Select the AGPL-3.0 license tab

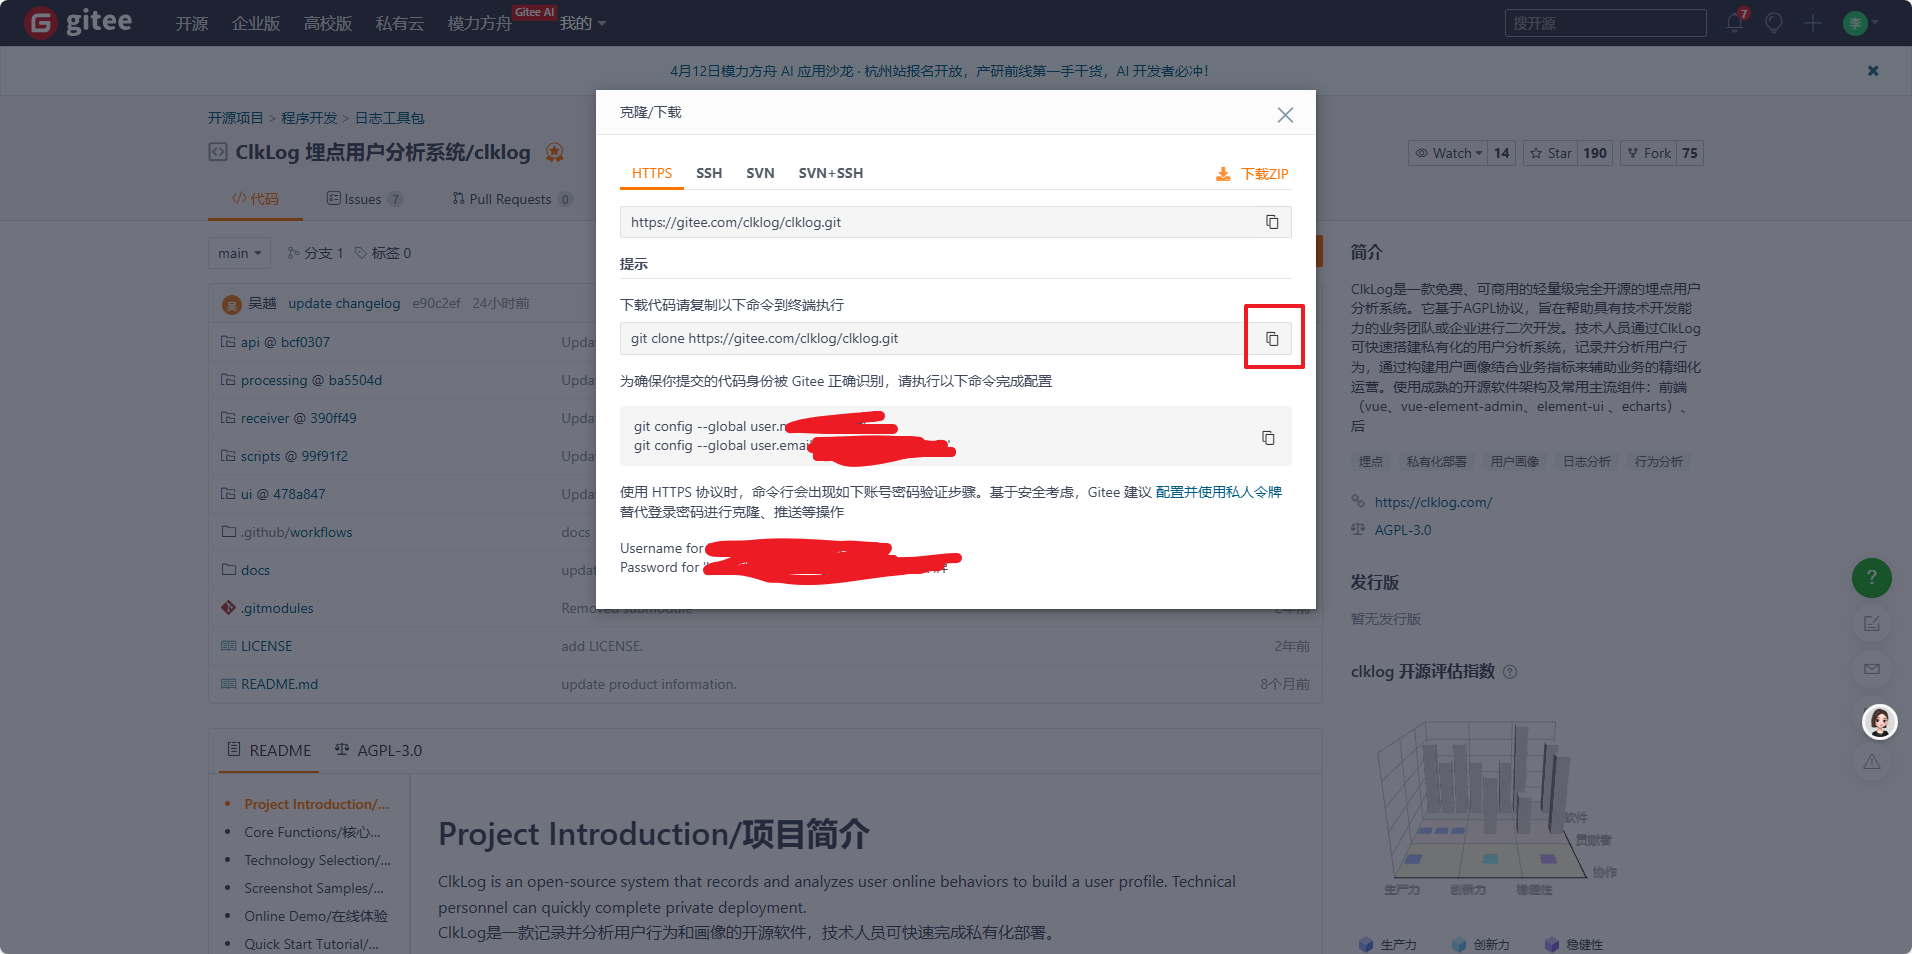(379, 750)
